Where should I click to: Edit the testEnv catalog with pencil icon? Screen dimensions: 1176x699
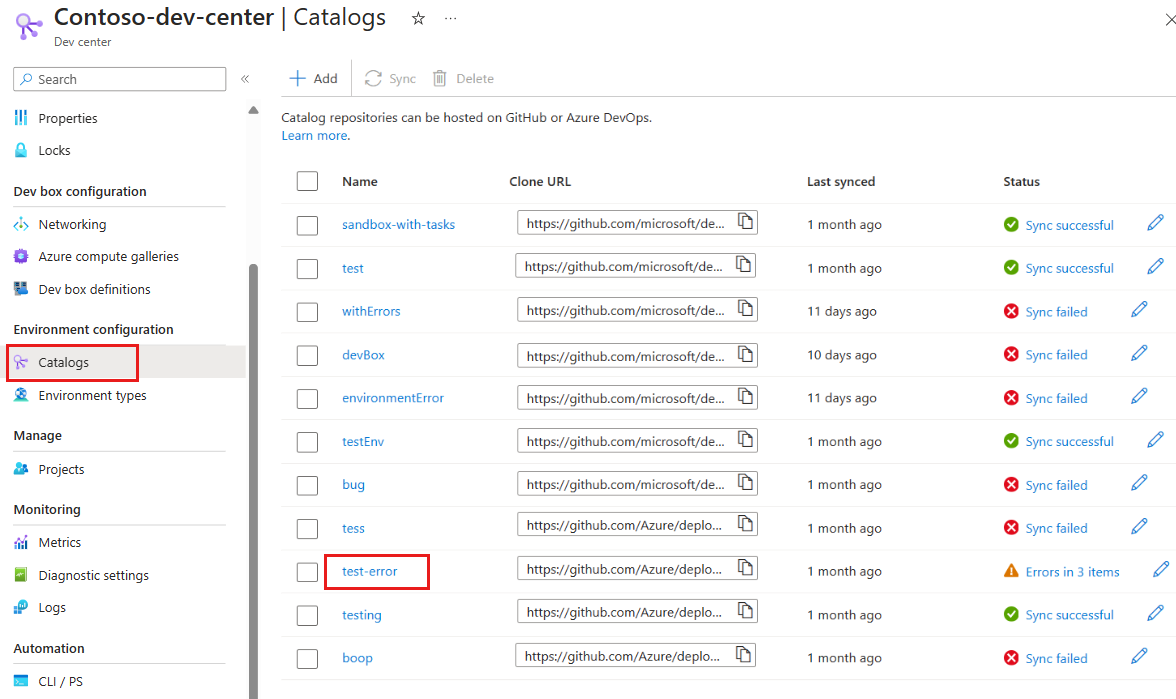pos(1156,440)
